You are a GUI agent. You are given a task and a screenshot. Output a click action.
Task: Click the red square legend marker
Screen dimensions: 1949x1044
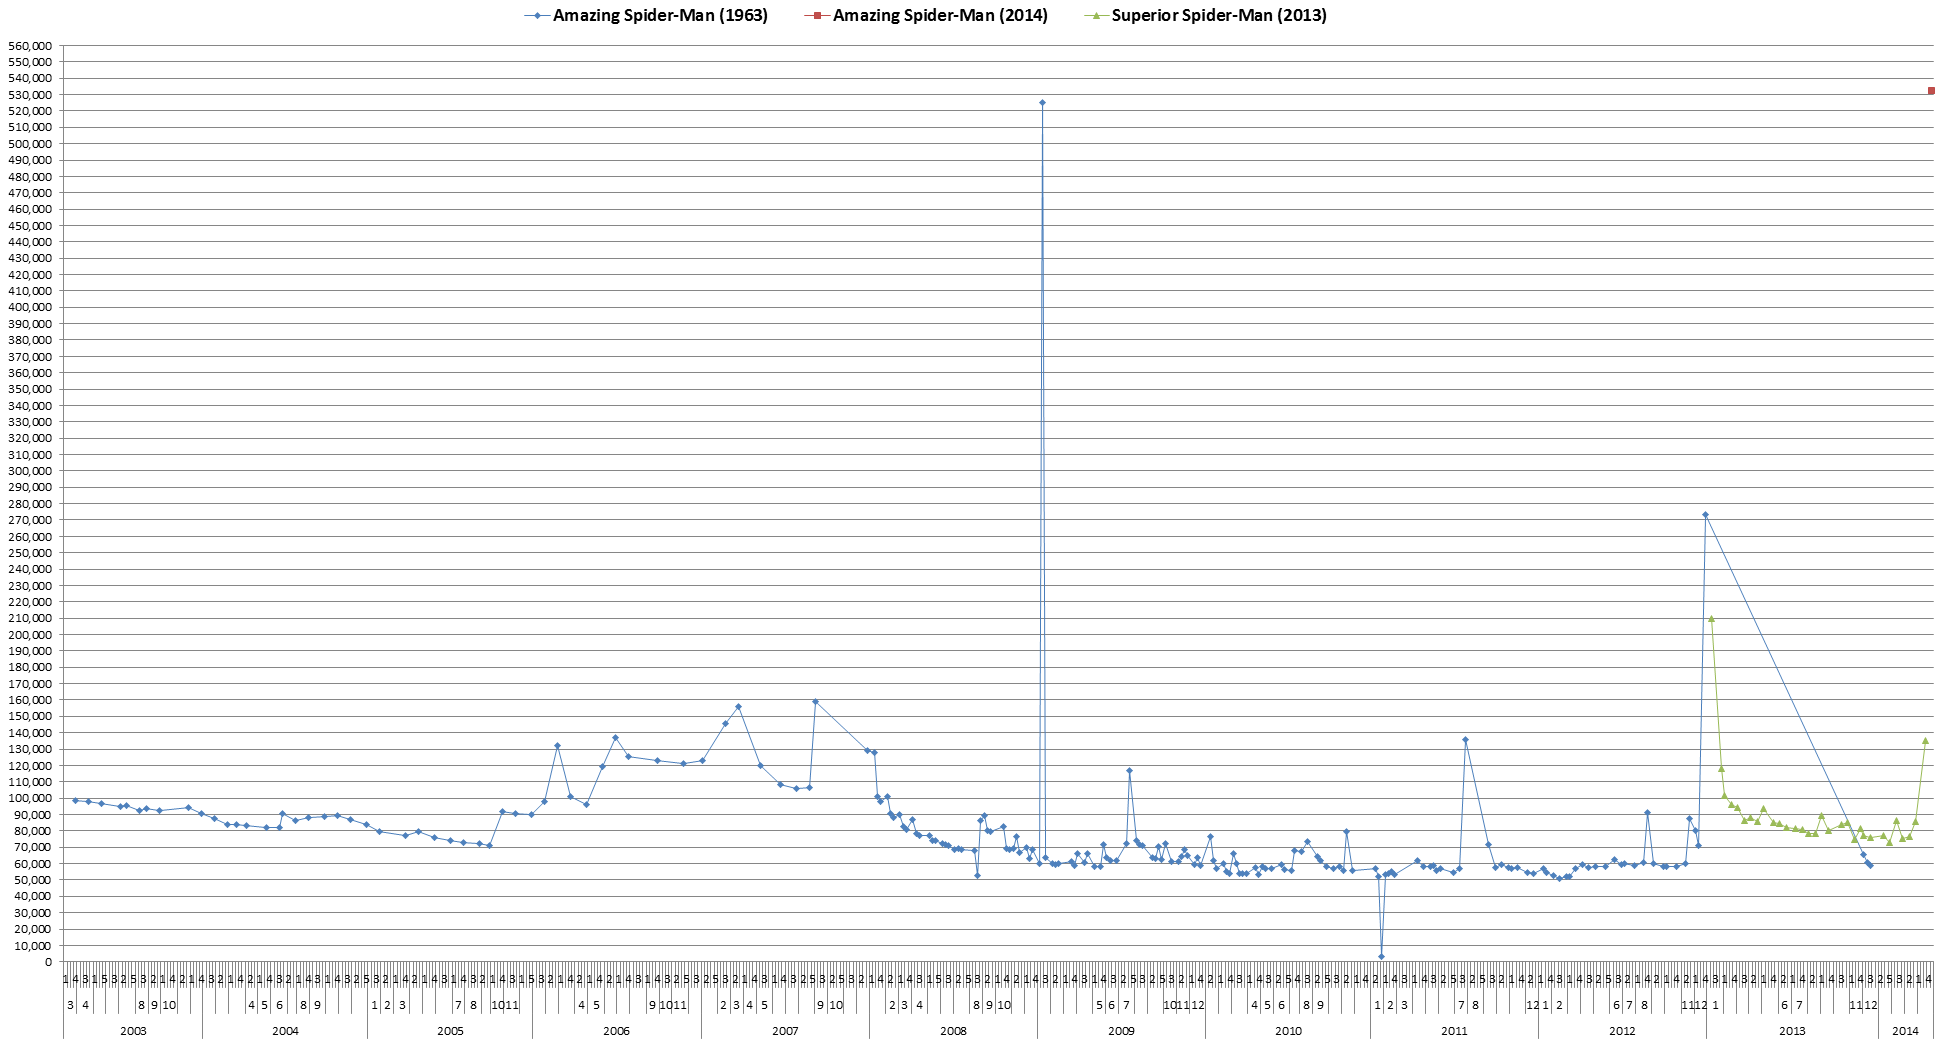click(817, 16)
